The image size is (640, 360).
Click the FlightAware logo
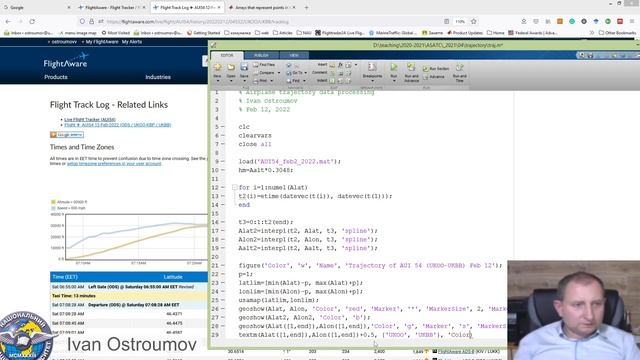(66, 61)
